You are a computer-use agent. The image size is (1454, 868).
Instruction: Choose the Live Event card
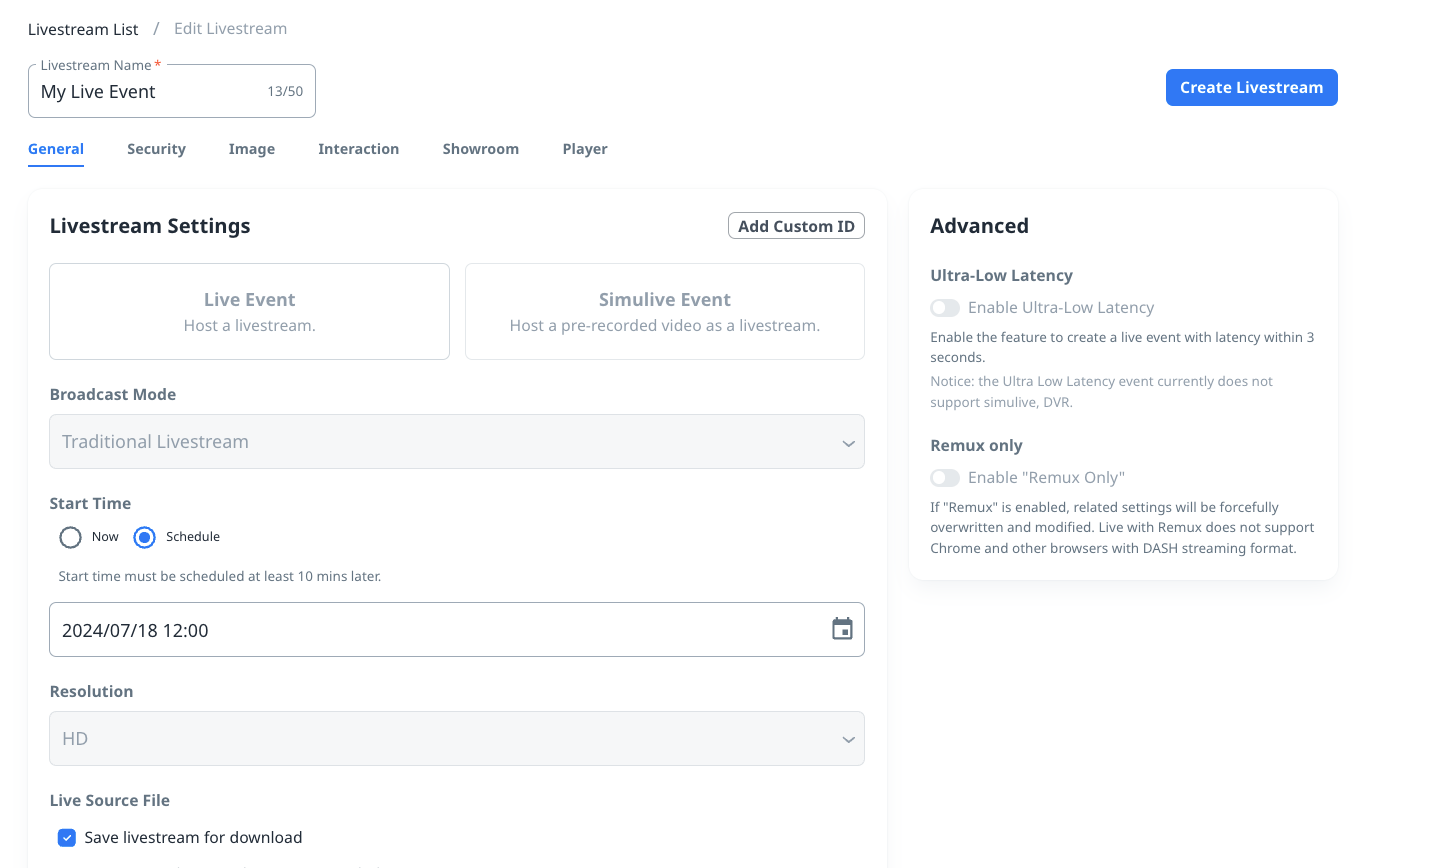click(x=249, y=311)
